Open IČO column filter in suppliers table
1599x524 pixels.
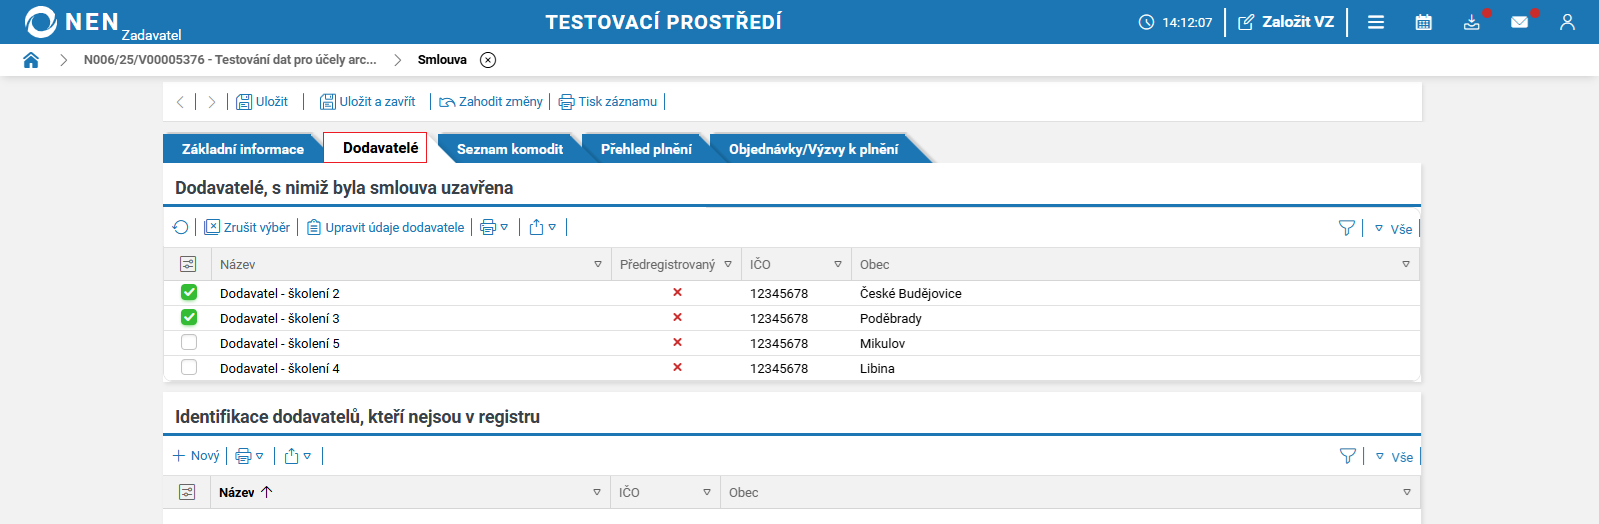(x=838, y=265)
